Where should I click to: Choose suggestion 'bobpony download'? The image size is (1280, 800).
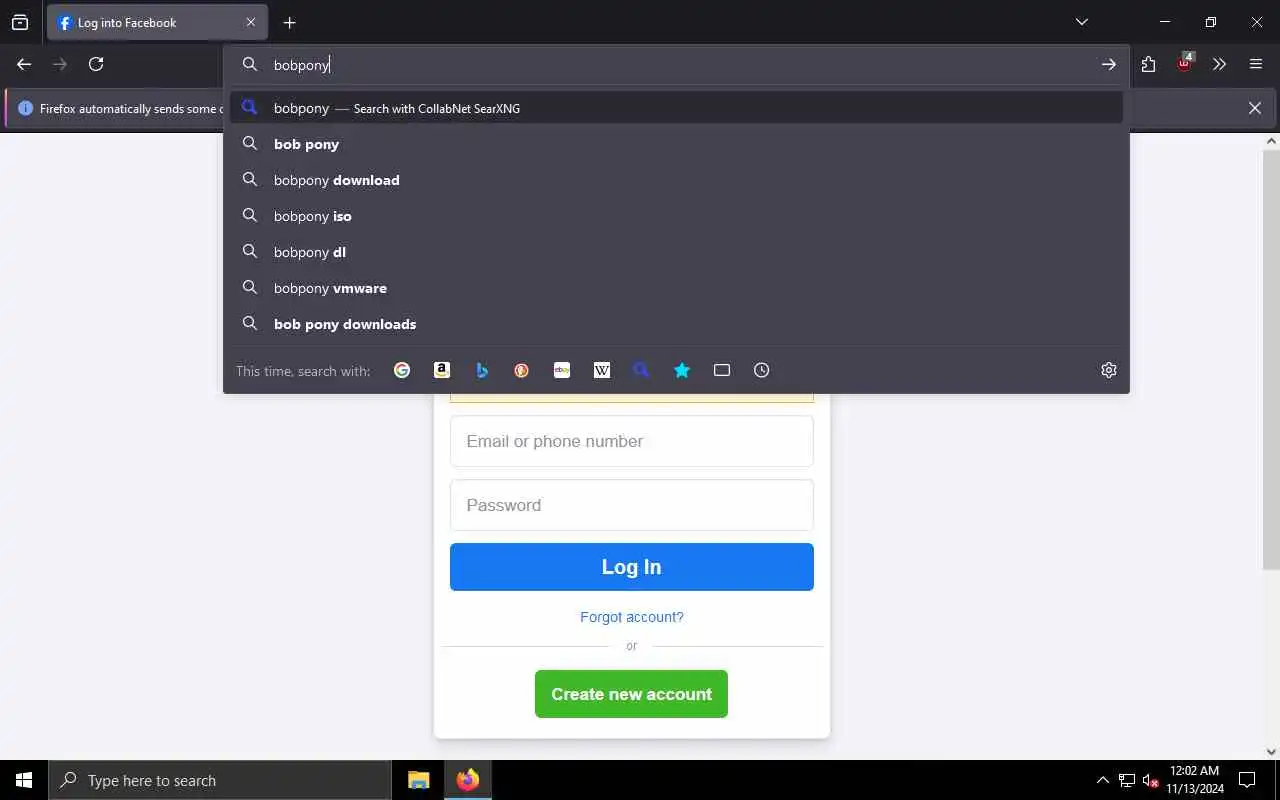[676, 180]
